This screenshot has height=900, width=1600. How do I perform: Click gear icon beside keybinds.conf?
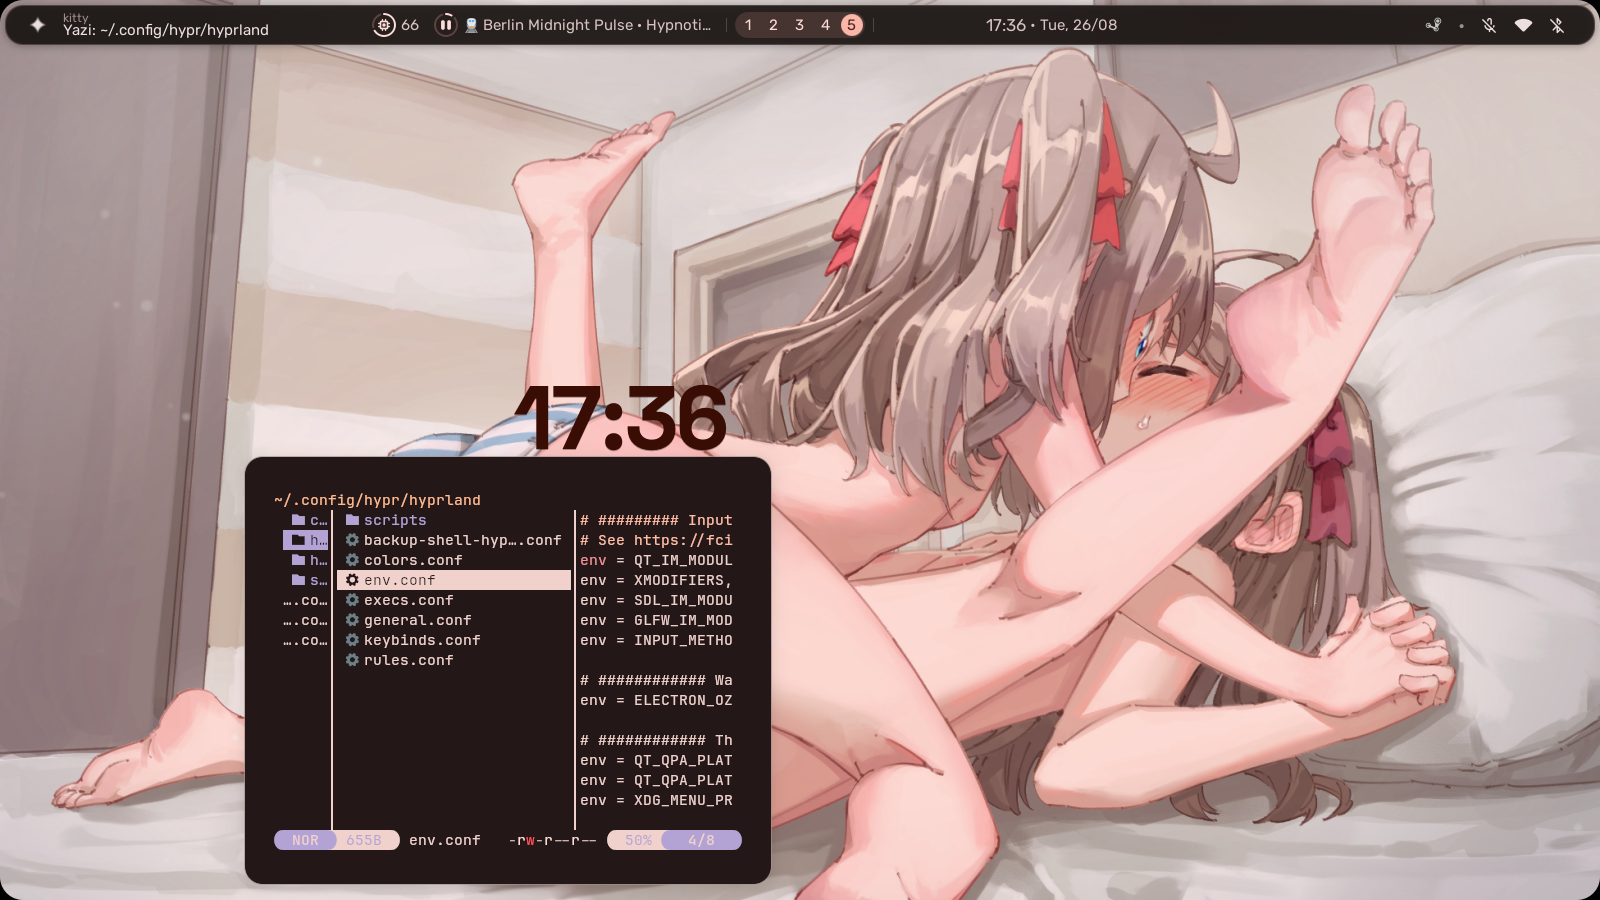tap(352, 640)
